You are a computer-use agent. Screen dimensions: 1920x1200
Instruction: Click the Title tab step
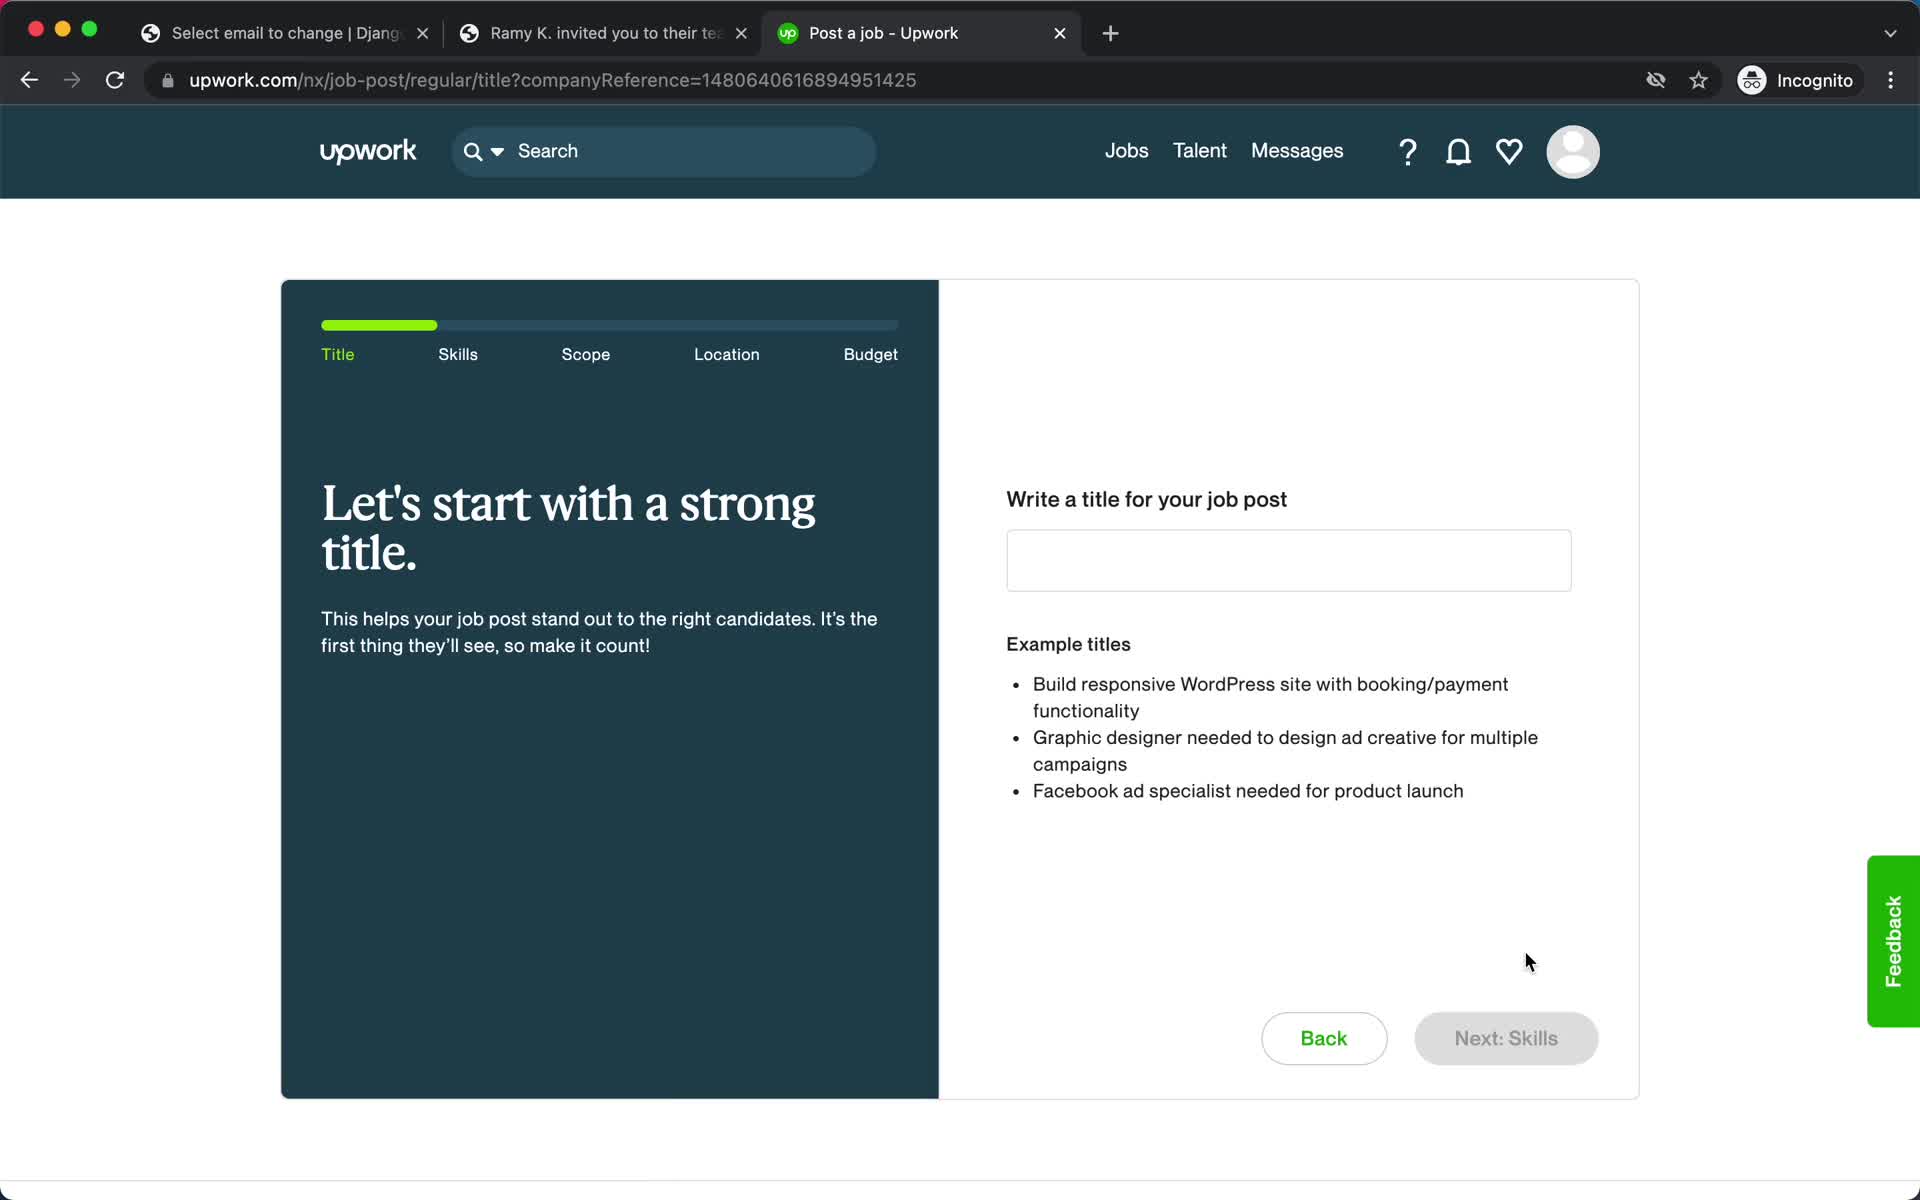pos(337,354)
